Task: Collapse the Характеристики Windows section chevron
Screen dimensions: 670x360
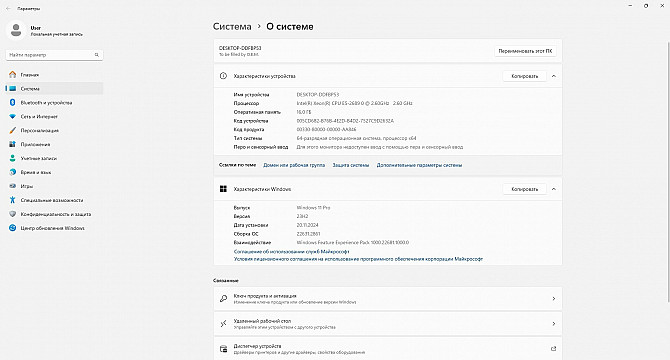Action: (554, 189)
